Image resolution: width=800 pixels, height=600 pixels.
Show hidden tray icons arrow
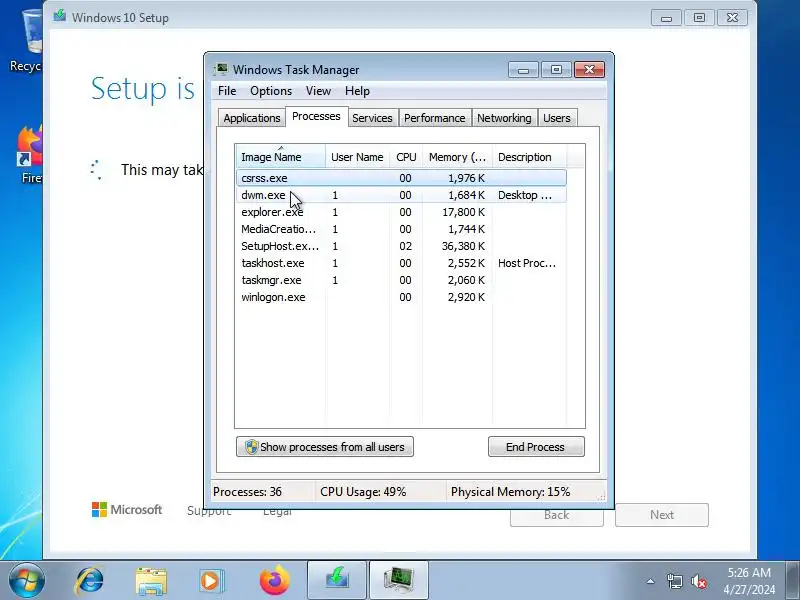pyautogui.click(x=651, y=581)
